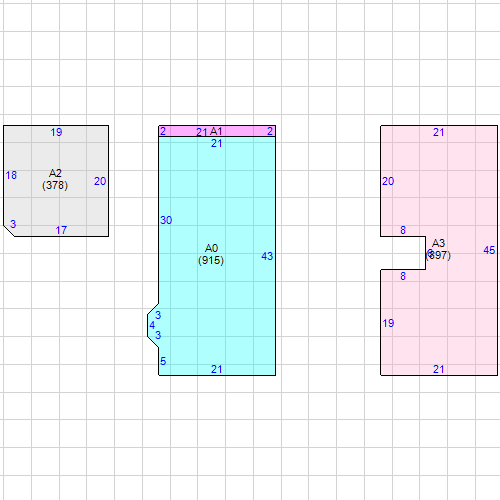This screenshot has width=500, height=500.
Task: Click dimension 8 above A3 notch
Action: point(403,230)
